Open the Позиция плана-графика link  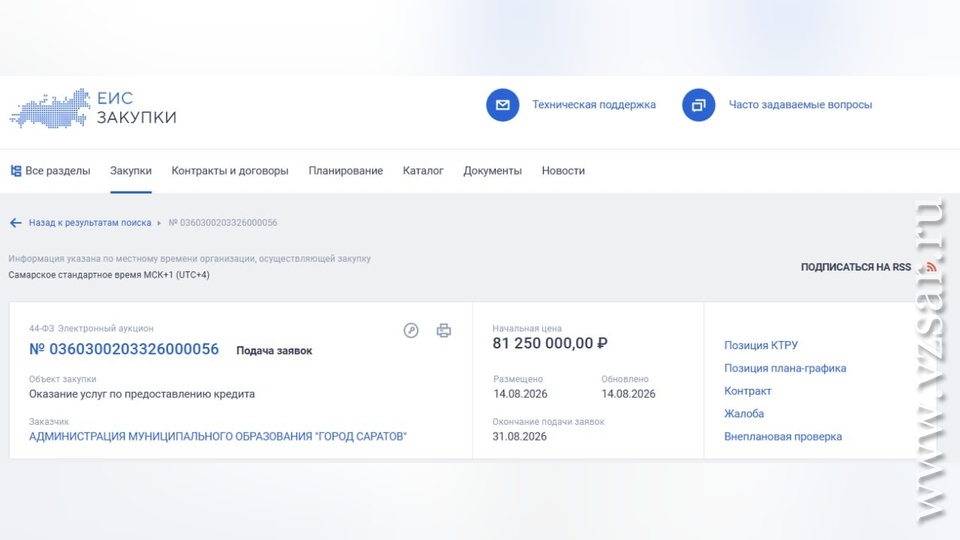coord(785,368)
